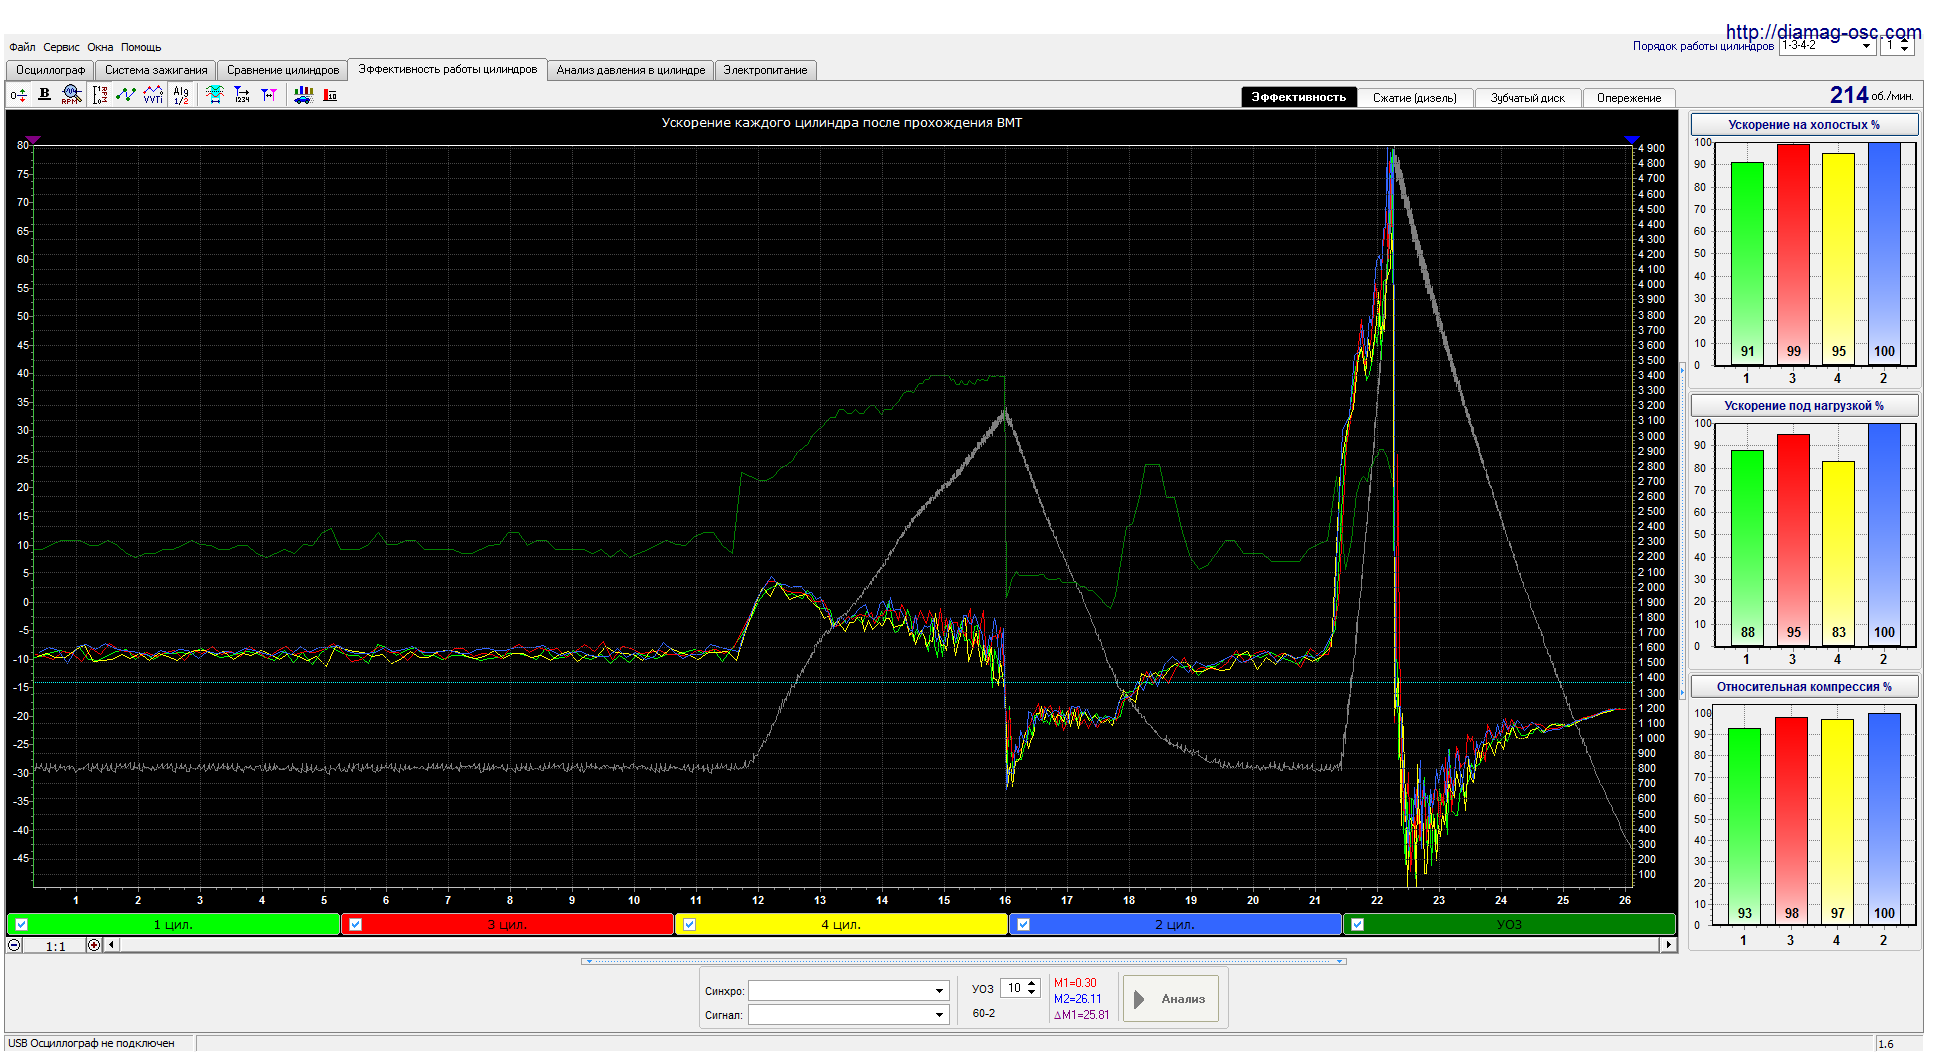This screenshot has width=1936, height=1056.
Task: Click the Относительная компрессия % header
Action: [1804, 687]
